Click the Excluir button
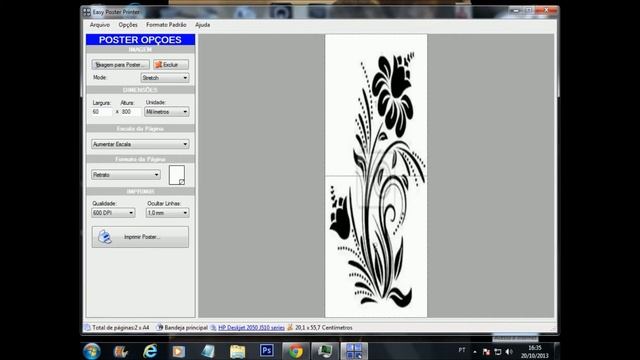This screenshot has height=360, width=640. click(x=171, y=64)
